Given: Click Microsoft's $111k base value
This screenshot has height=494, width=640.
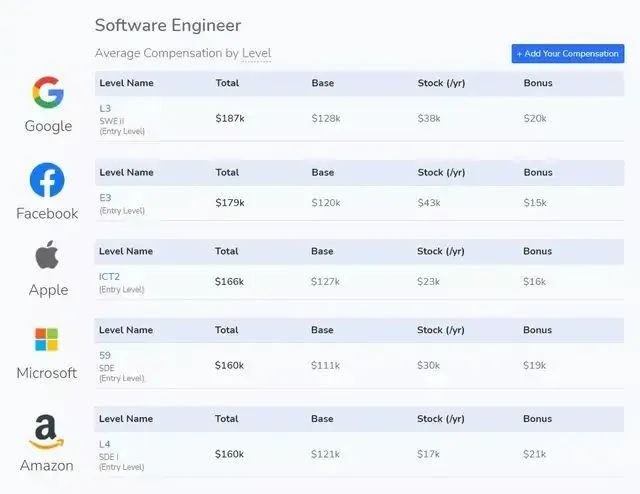Looking at the screenshot, I should (x=325, y=365).
